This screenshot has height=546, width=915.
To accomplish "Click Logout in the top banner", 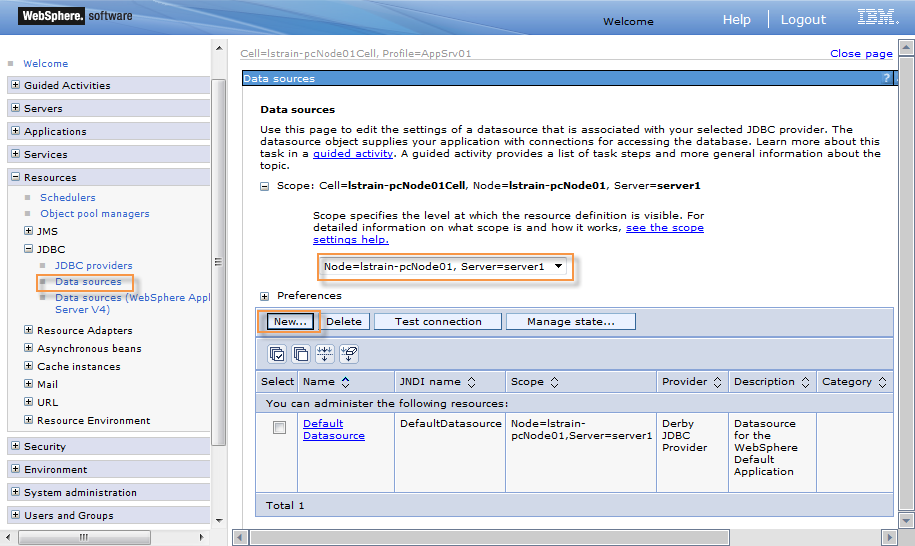I will (x=803, y=19).
